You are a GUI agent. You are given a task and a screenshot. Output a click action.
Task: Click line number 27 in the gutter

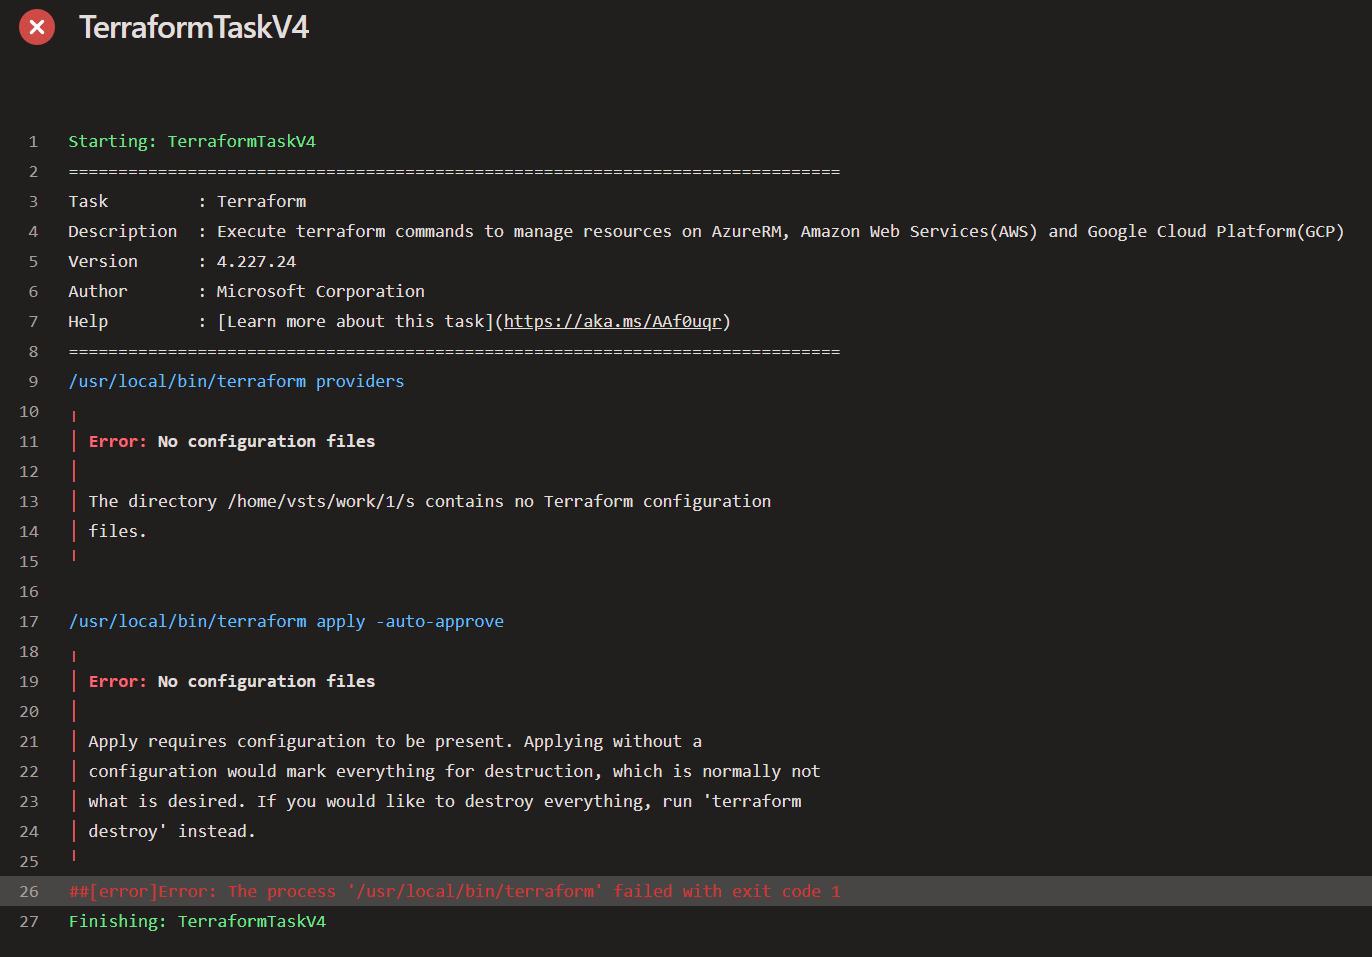click(29, 921)
